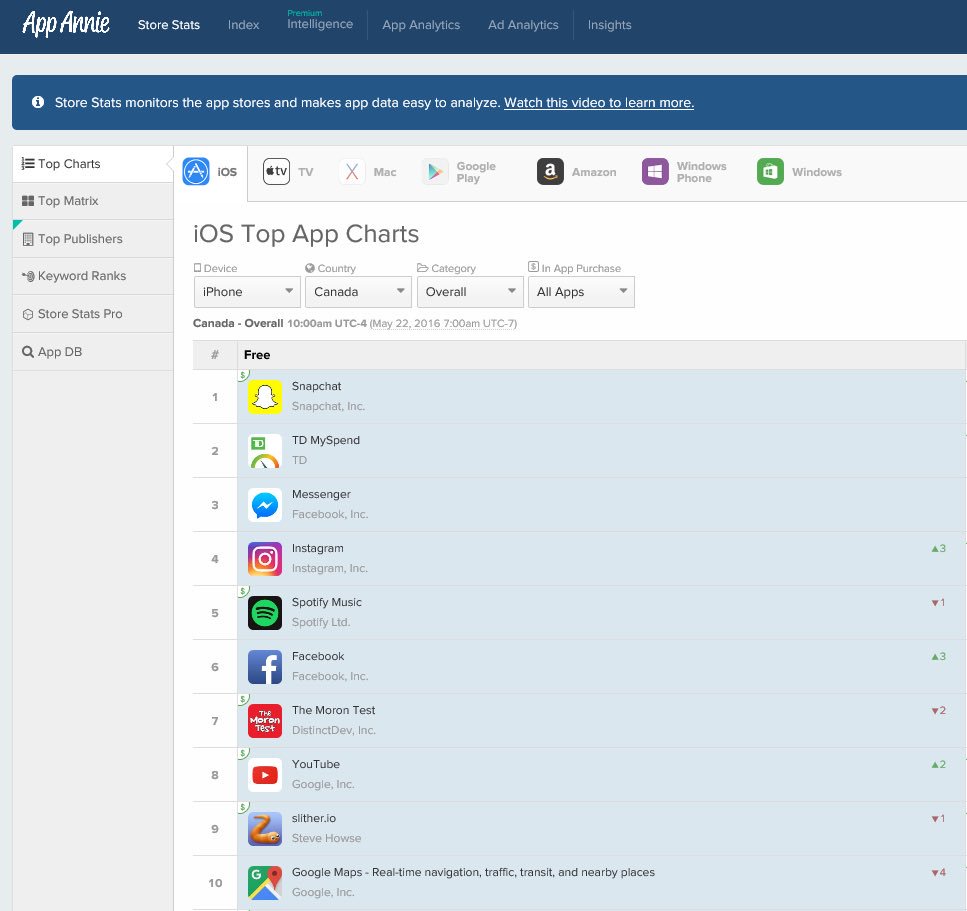Open Insights in top navigation
The width and height of the screenshot is (967, 911).
pyautogui.click(x=609, y=25)
